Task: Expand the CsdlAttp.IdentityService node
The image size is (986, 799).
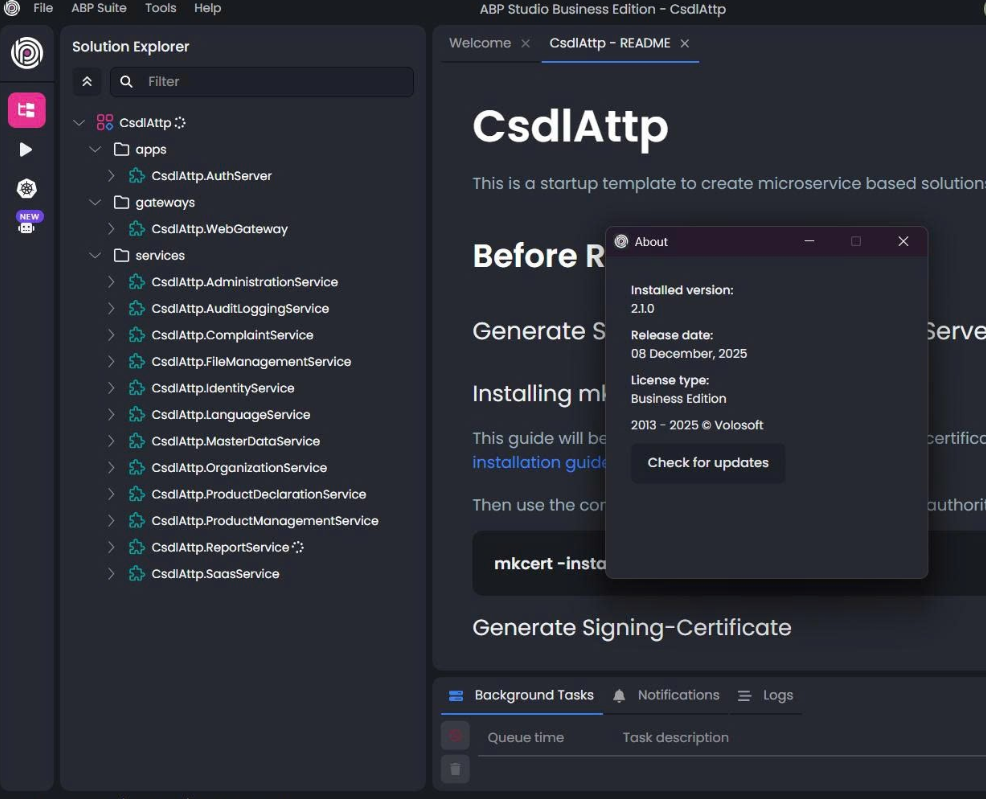Action: click(112, 388)
